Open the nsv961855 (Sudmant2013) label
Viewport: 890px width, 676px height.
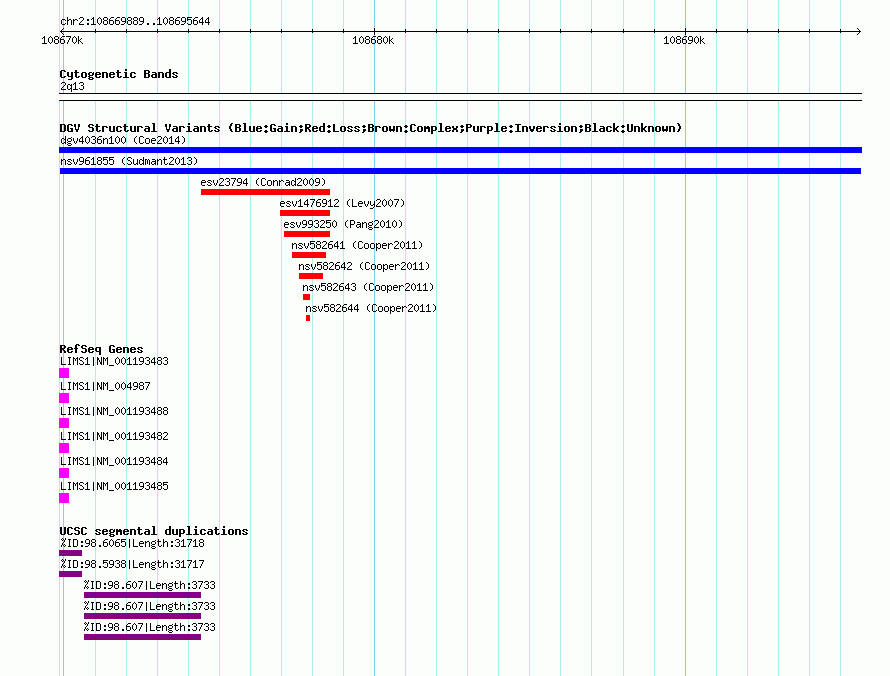click(129, 161)
